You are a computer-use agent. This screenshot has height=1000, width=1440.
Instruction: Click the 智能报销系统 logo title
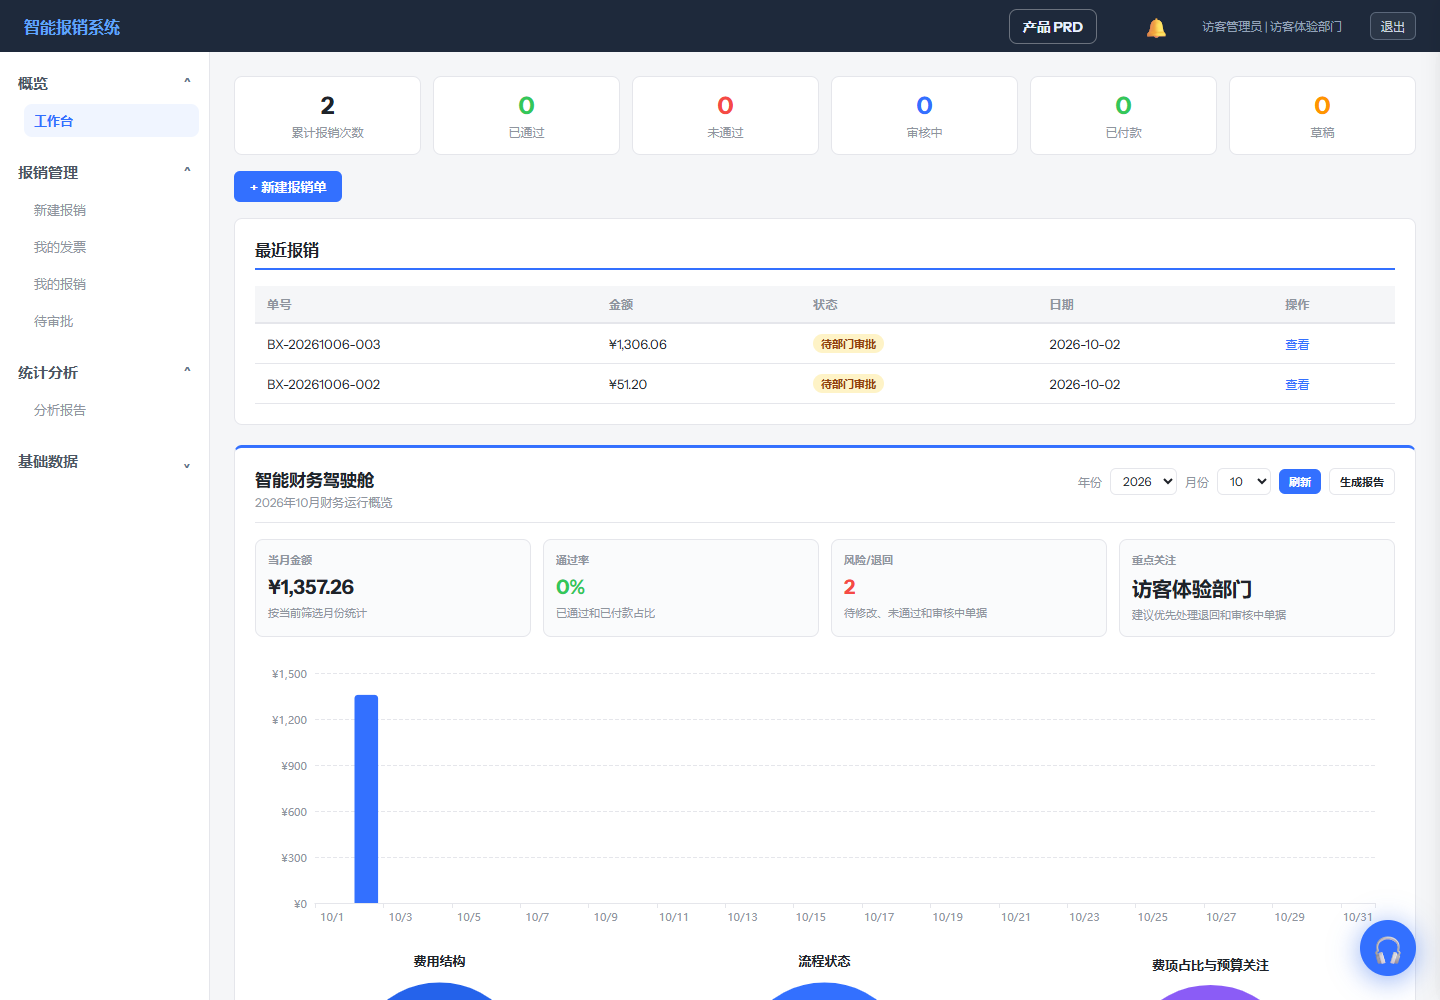pos(72,27)
